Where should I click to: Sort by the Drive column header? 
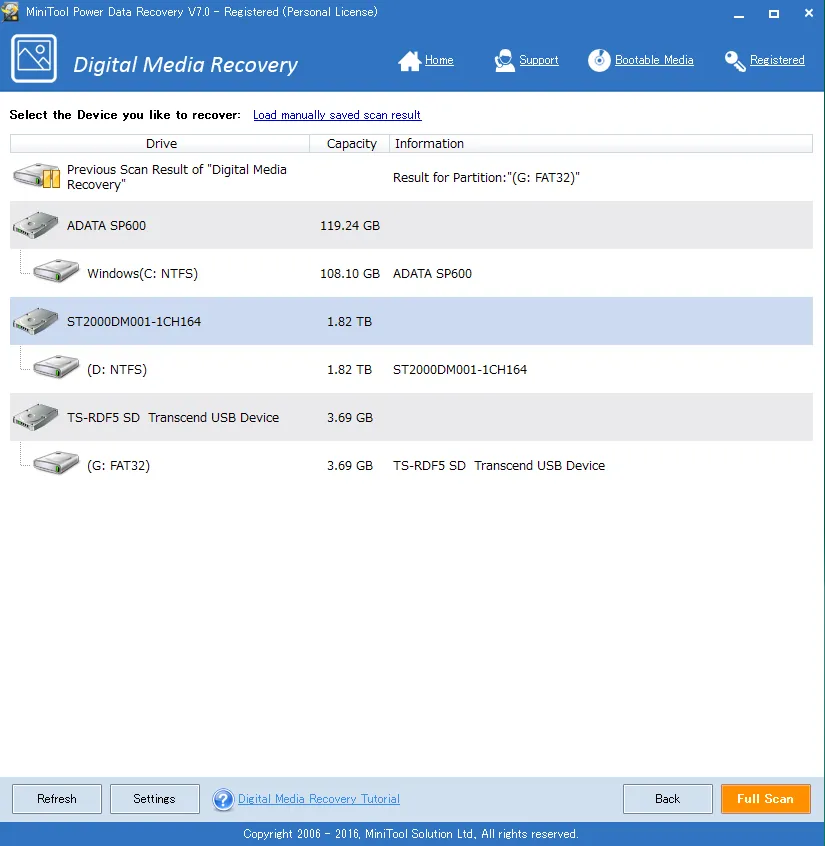160,144
